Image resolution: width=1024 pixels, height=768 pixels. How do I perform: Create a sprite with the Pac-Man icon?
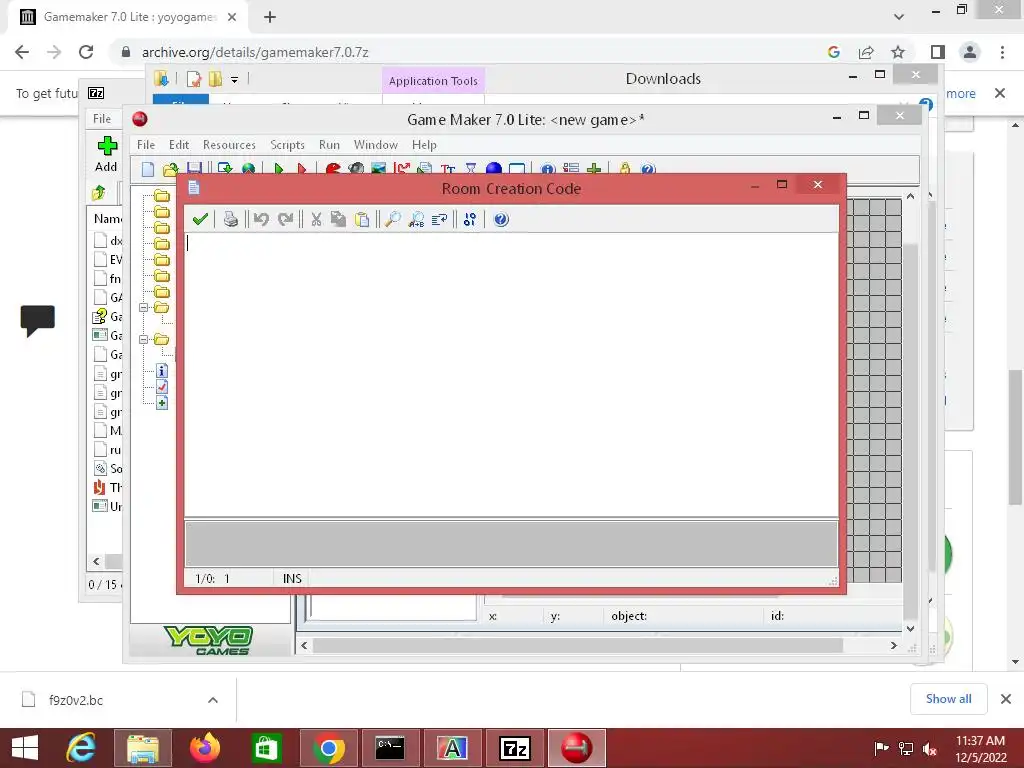point(333,169)
